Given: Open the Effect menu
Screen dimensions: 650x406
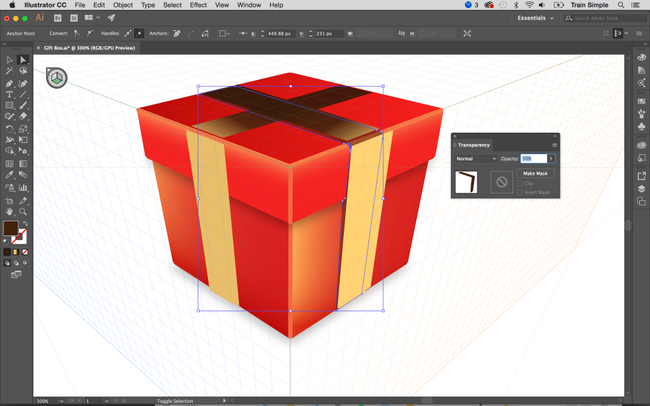Looking at the screenshot, I should click(x=198, y=5).
